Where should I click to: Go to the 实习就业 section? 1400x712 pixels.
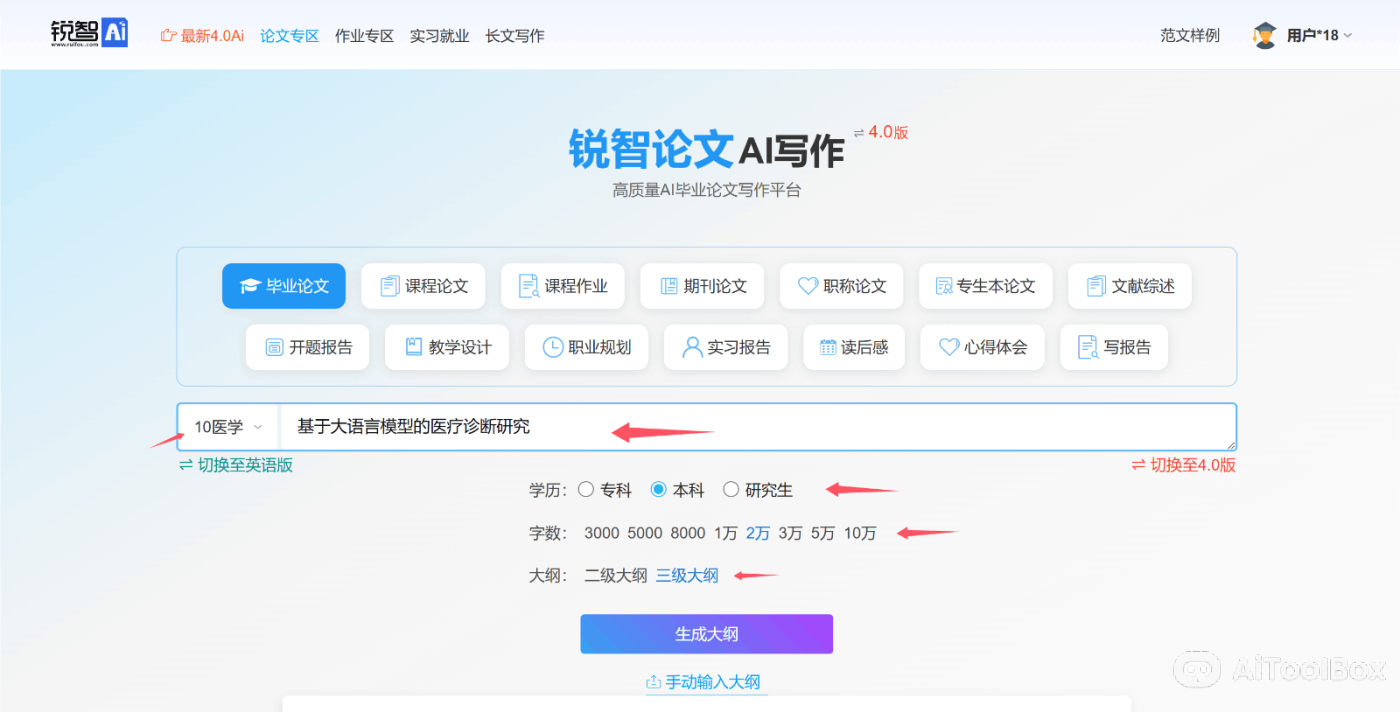coord(439,35)
